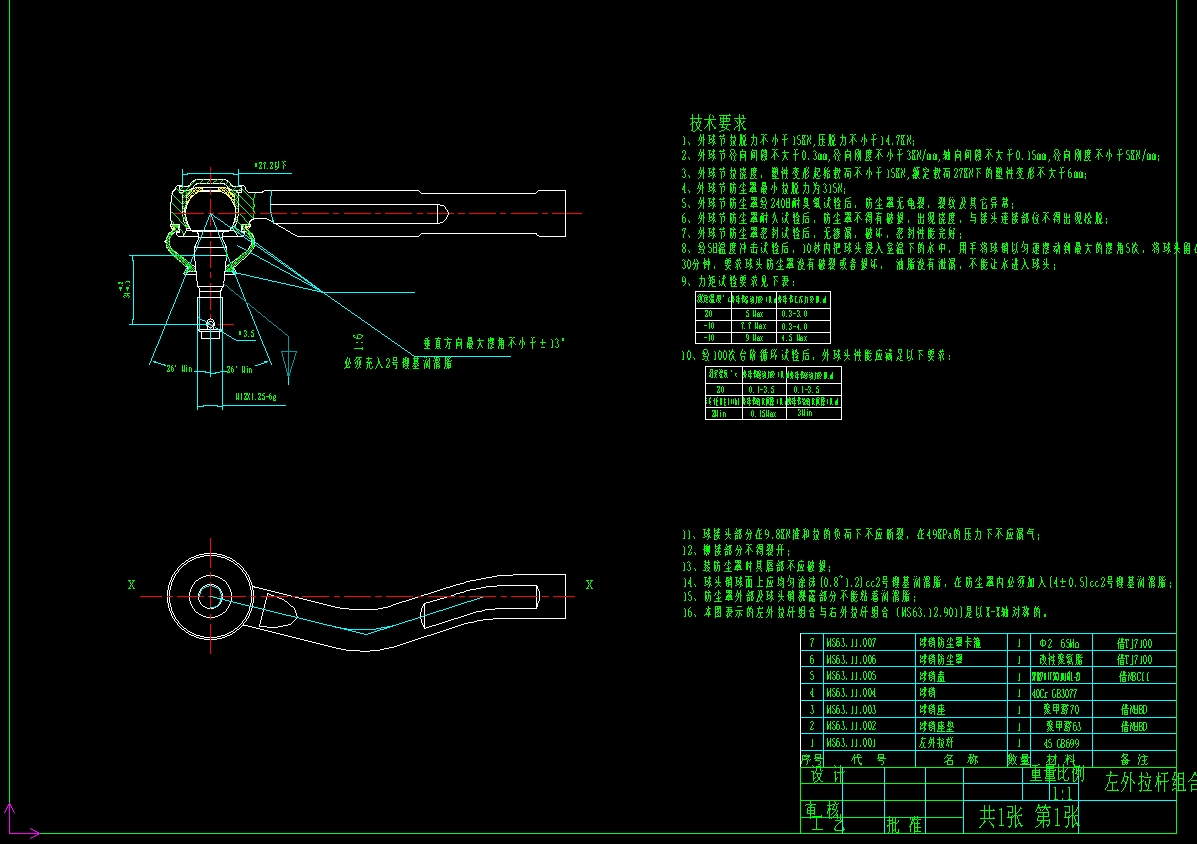
Task: Click part code MS63.11.003 in parts list
Action: [850, 710]
